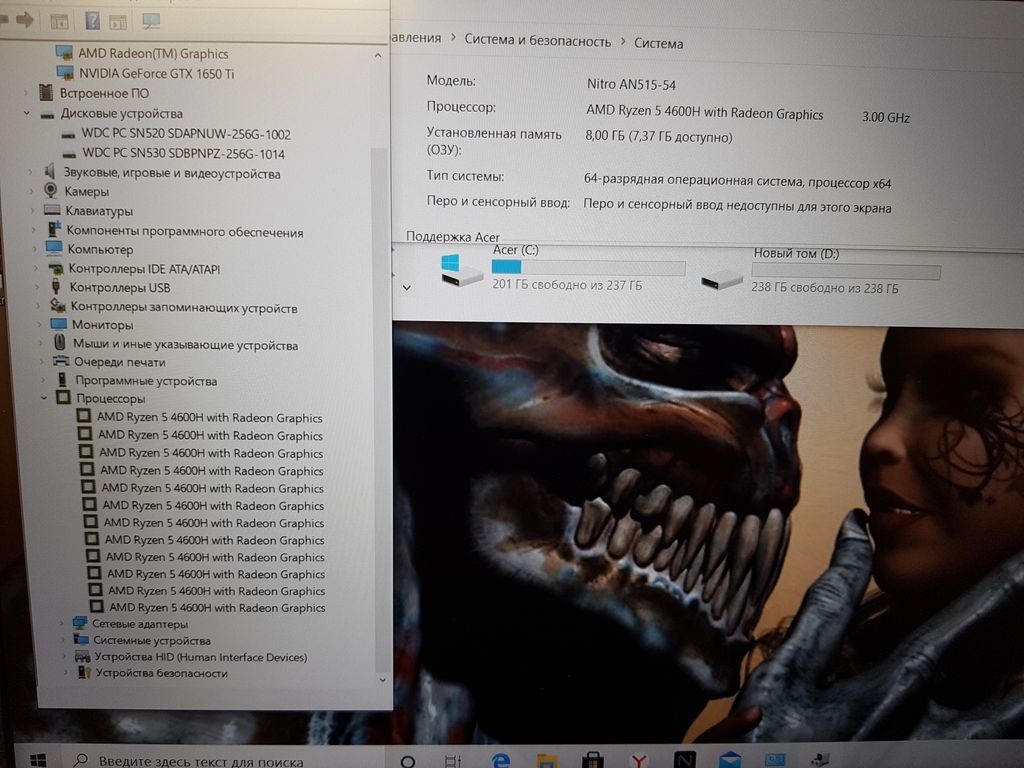Collapse the Процессоры category
Image resolution: width=1024 pixels, height=768 pixels.
(x=44, y=397)
